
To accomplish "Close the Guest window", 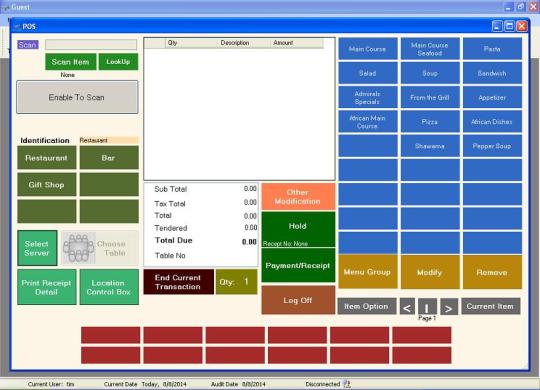I will pyautogui.click(x=534, y=7).
